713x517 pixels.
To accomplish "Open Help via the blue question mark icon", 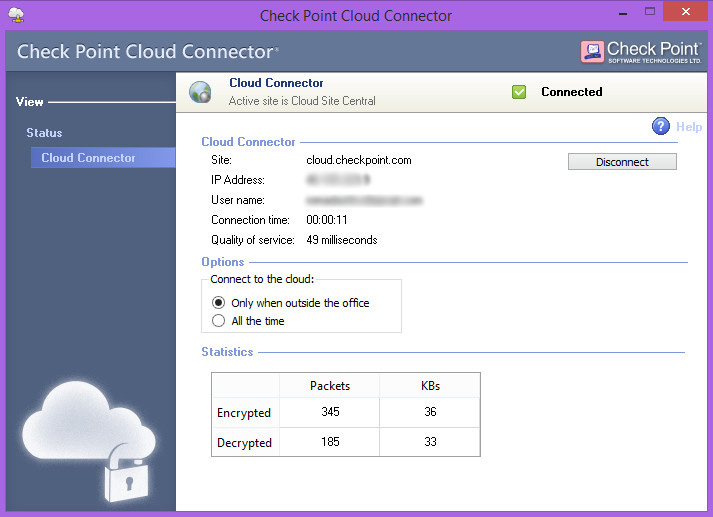I will (661, 126).
